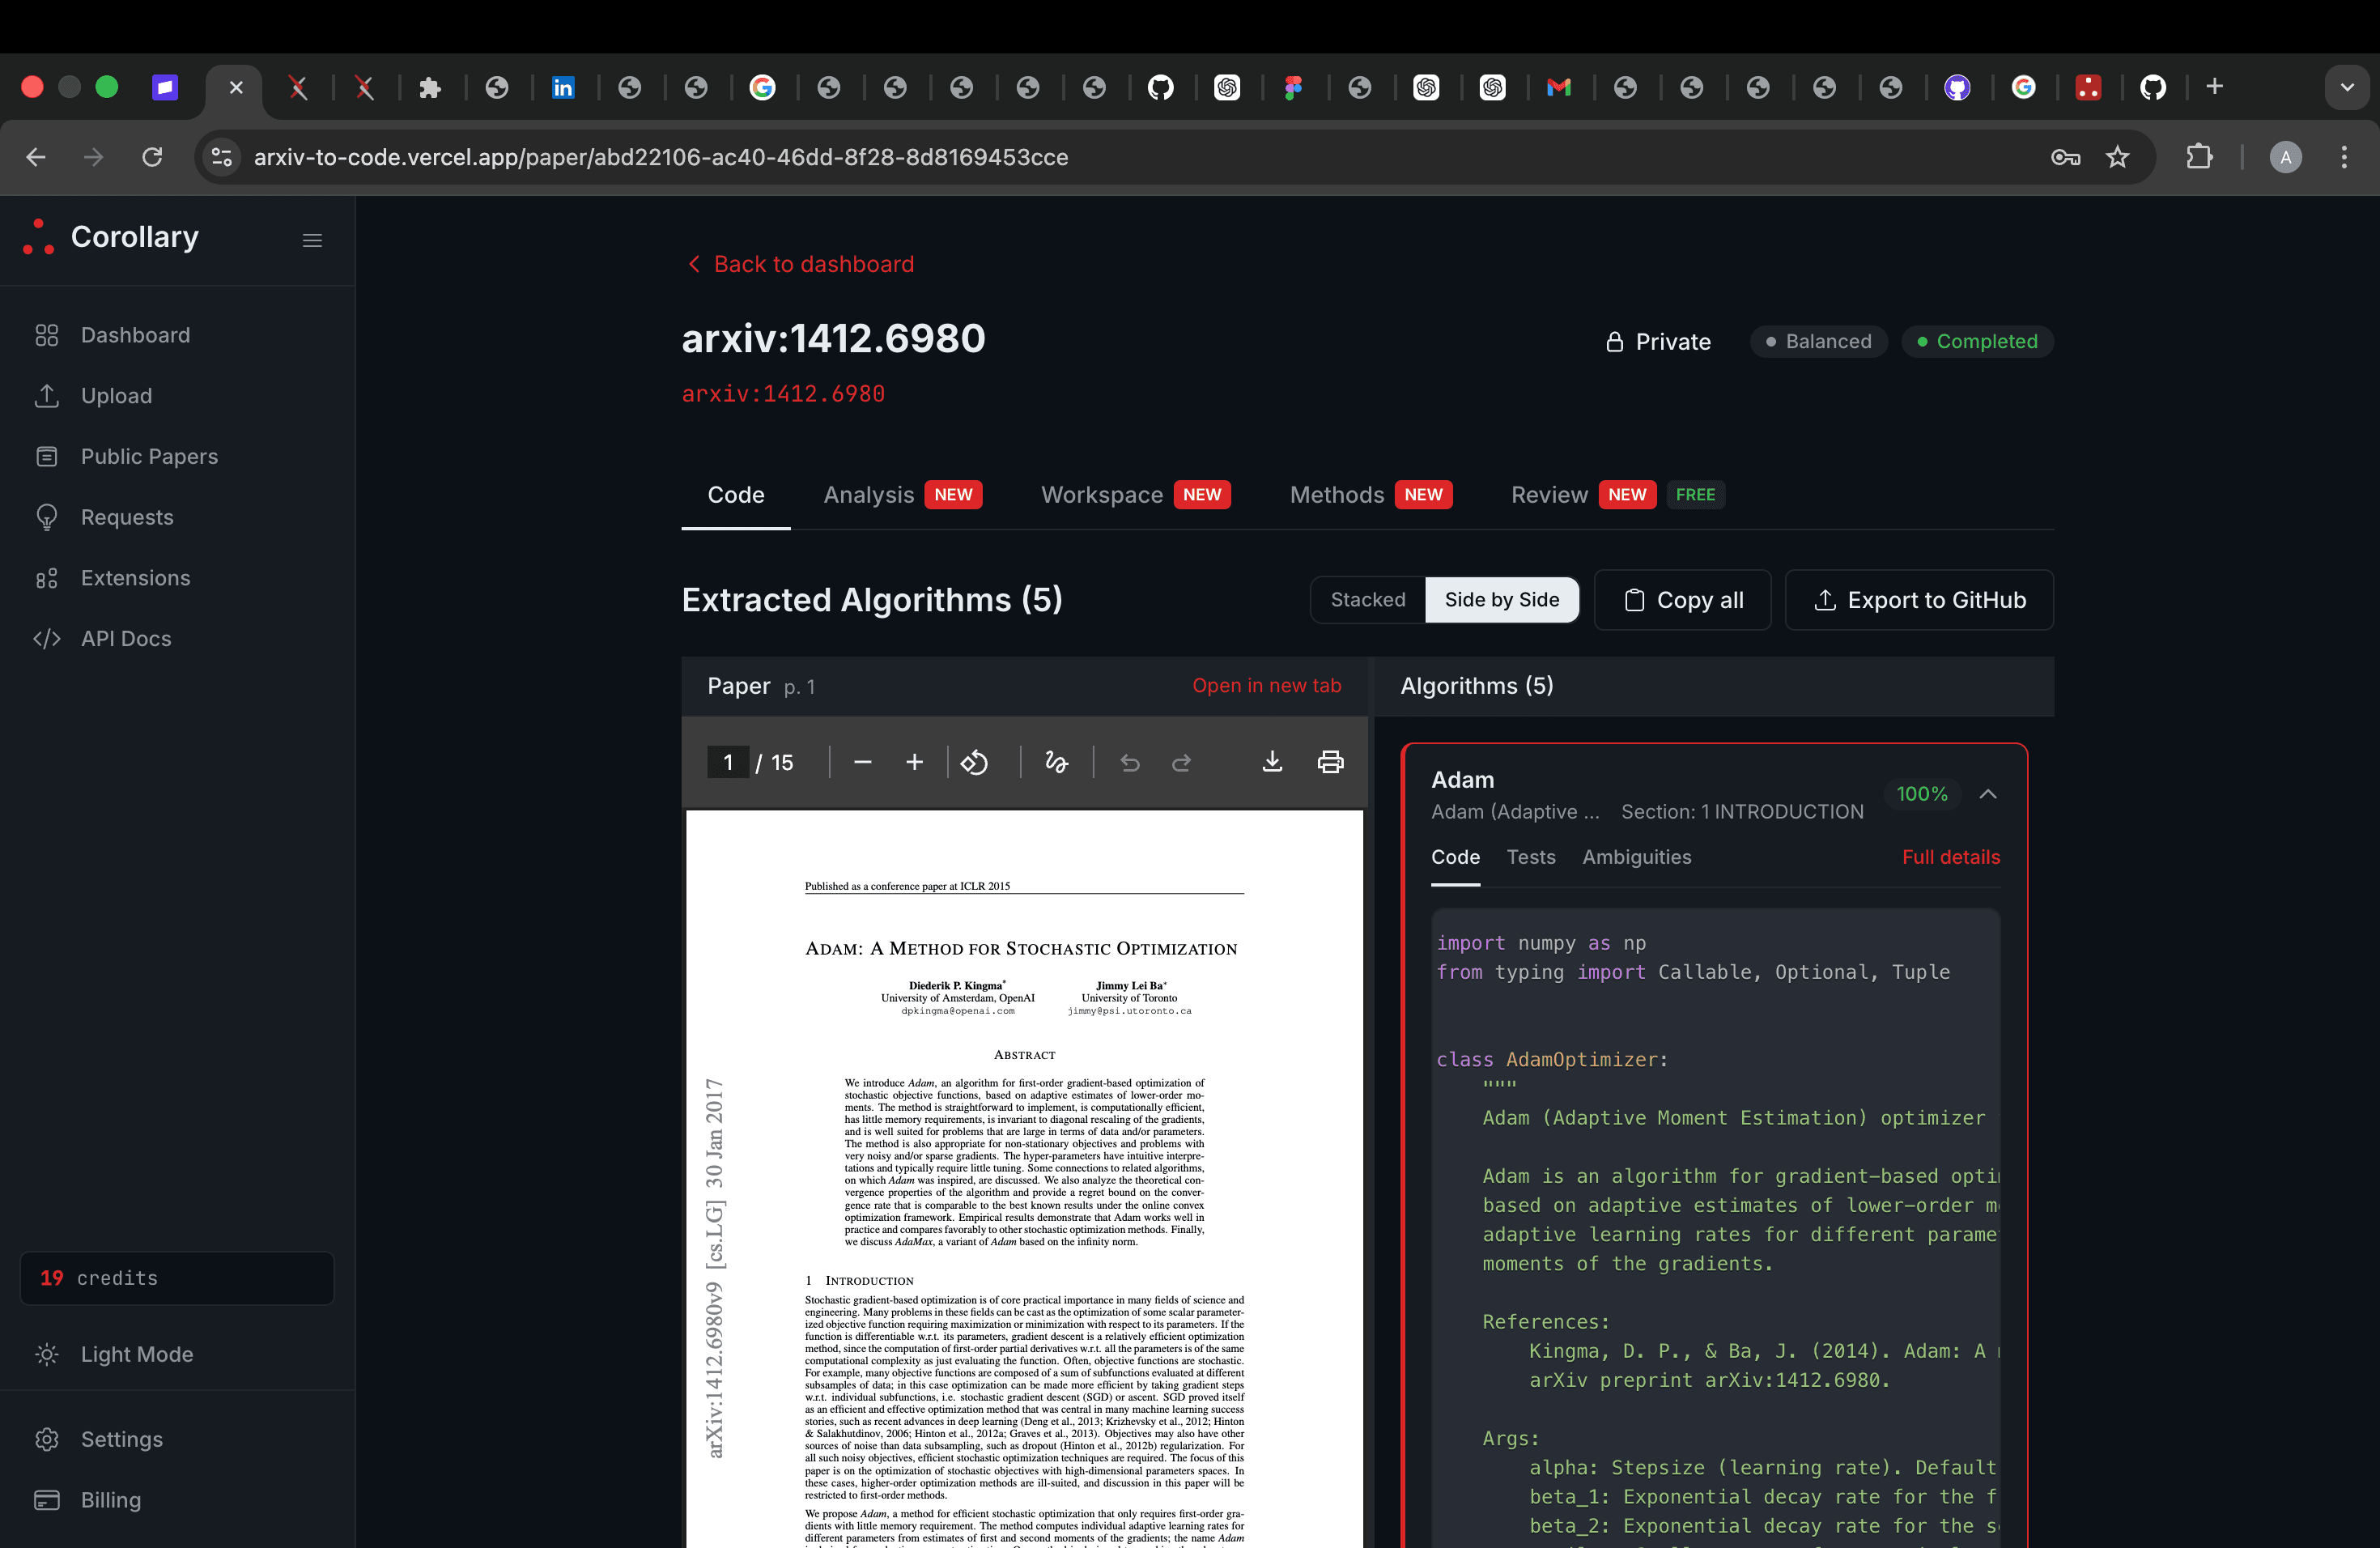Screen dimensions: 2380x1548
Task: Undo last PDF annotation
Action: click(x=1130, y=763)
